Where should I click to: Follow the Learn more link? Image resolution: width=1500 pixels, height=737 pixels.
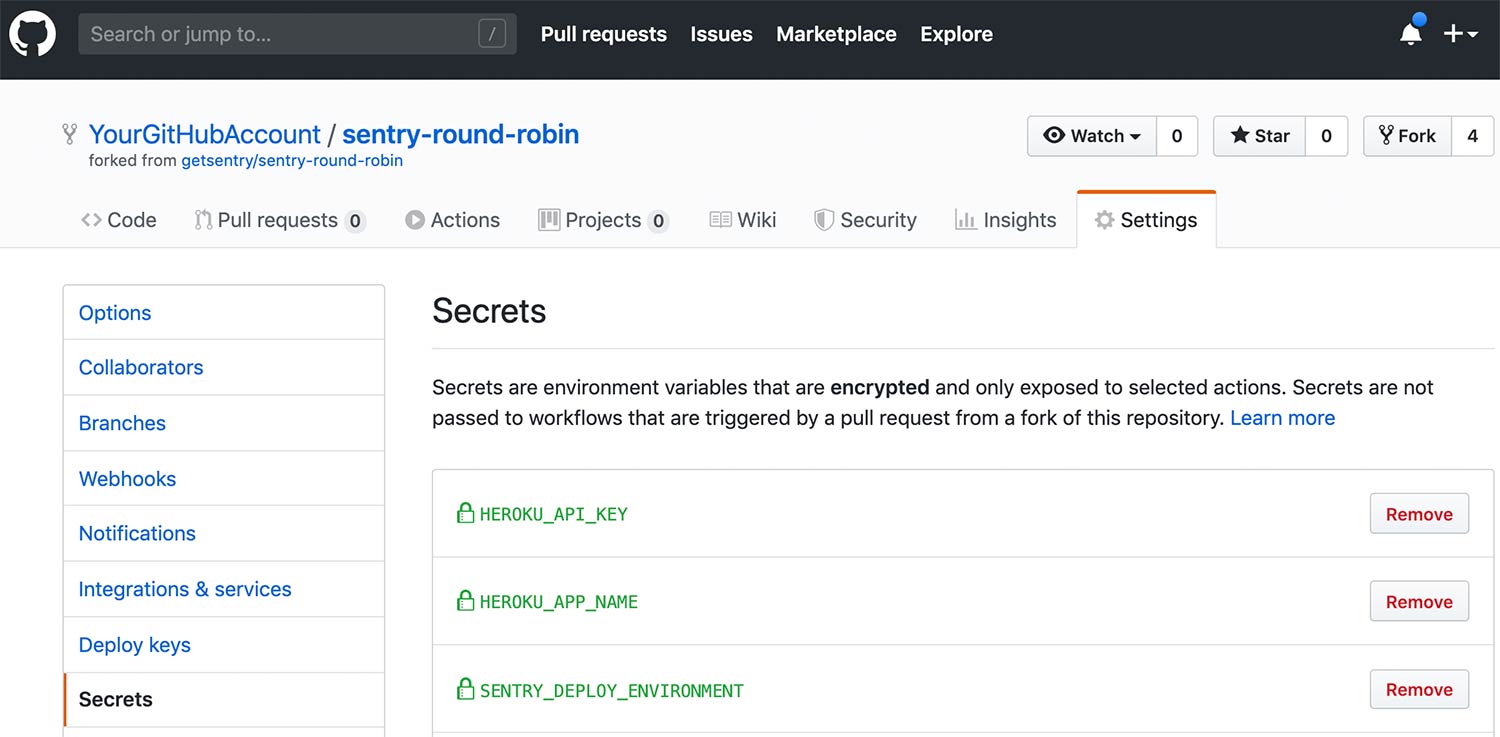point(1282,418)
